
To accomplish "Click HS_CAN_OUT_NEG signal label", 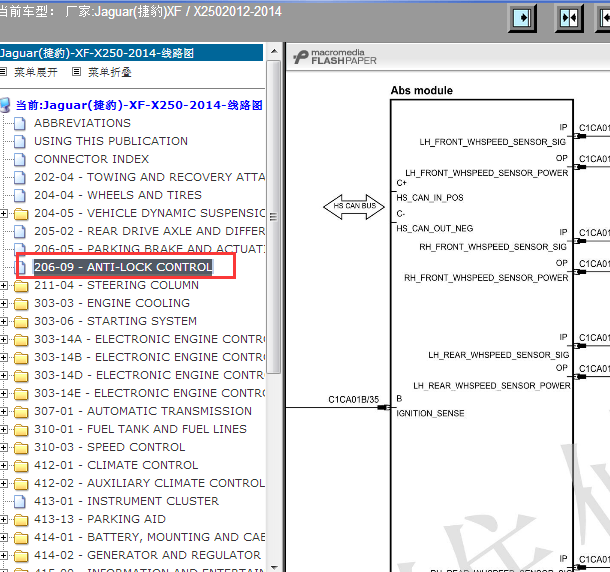I will (x=435, y=228).
